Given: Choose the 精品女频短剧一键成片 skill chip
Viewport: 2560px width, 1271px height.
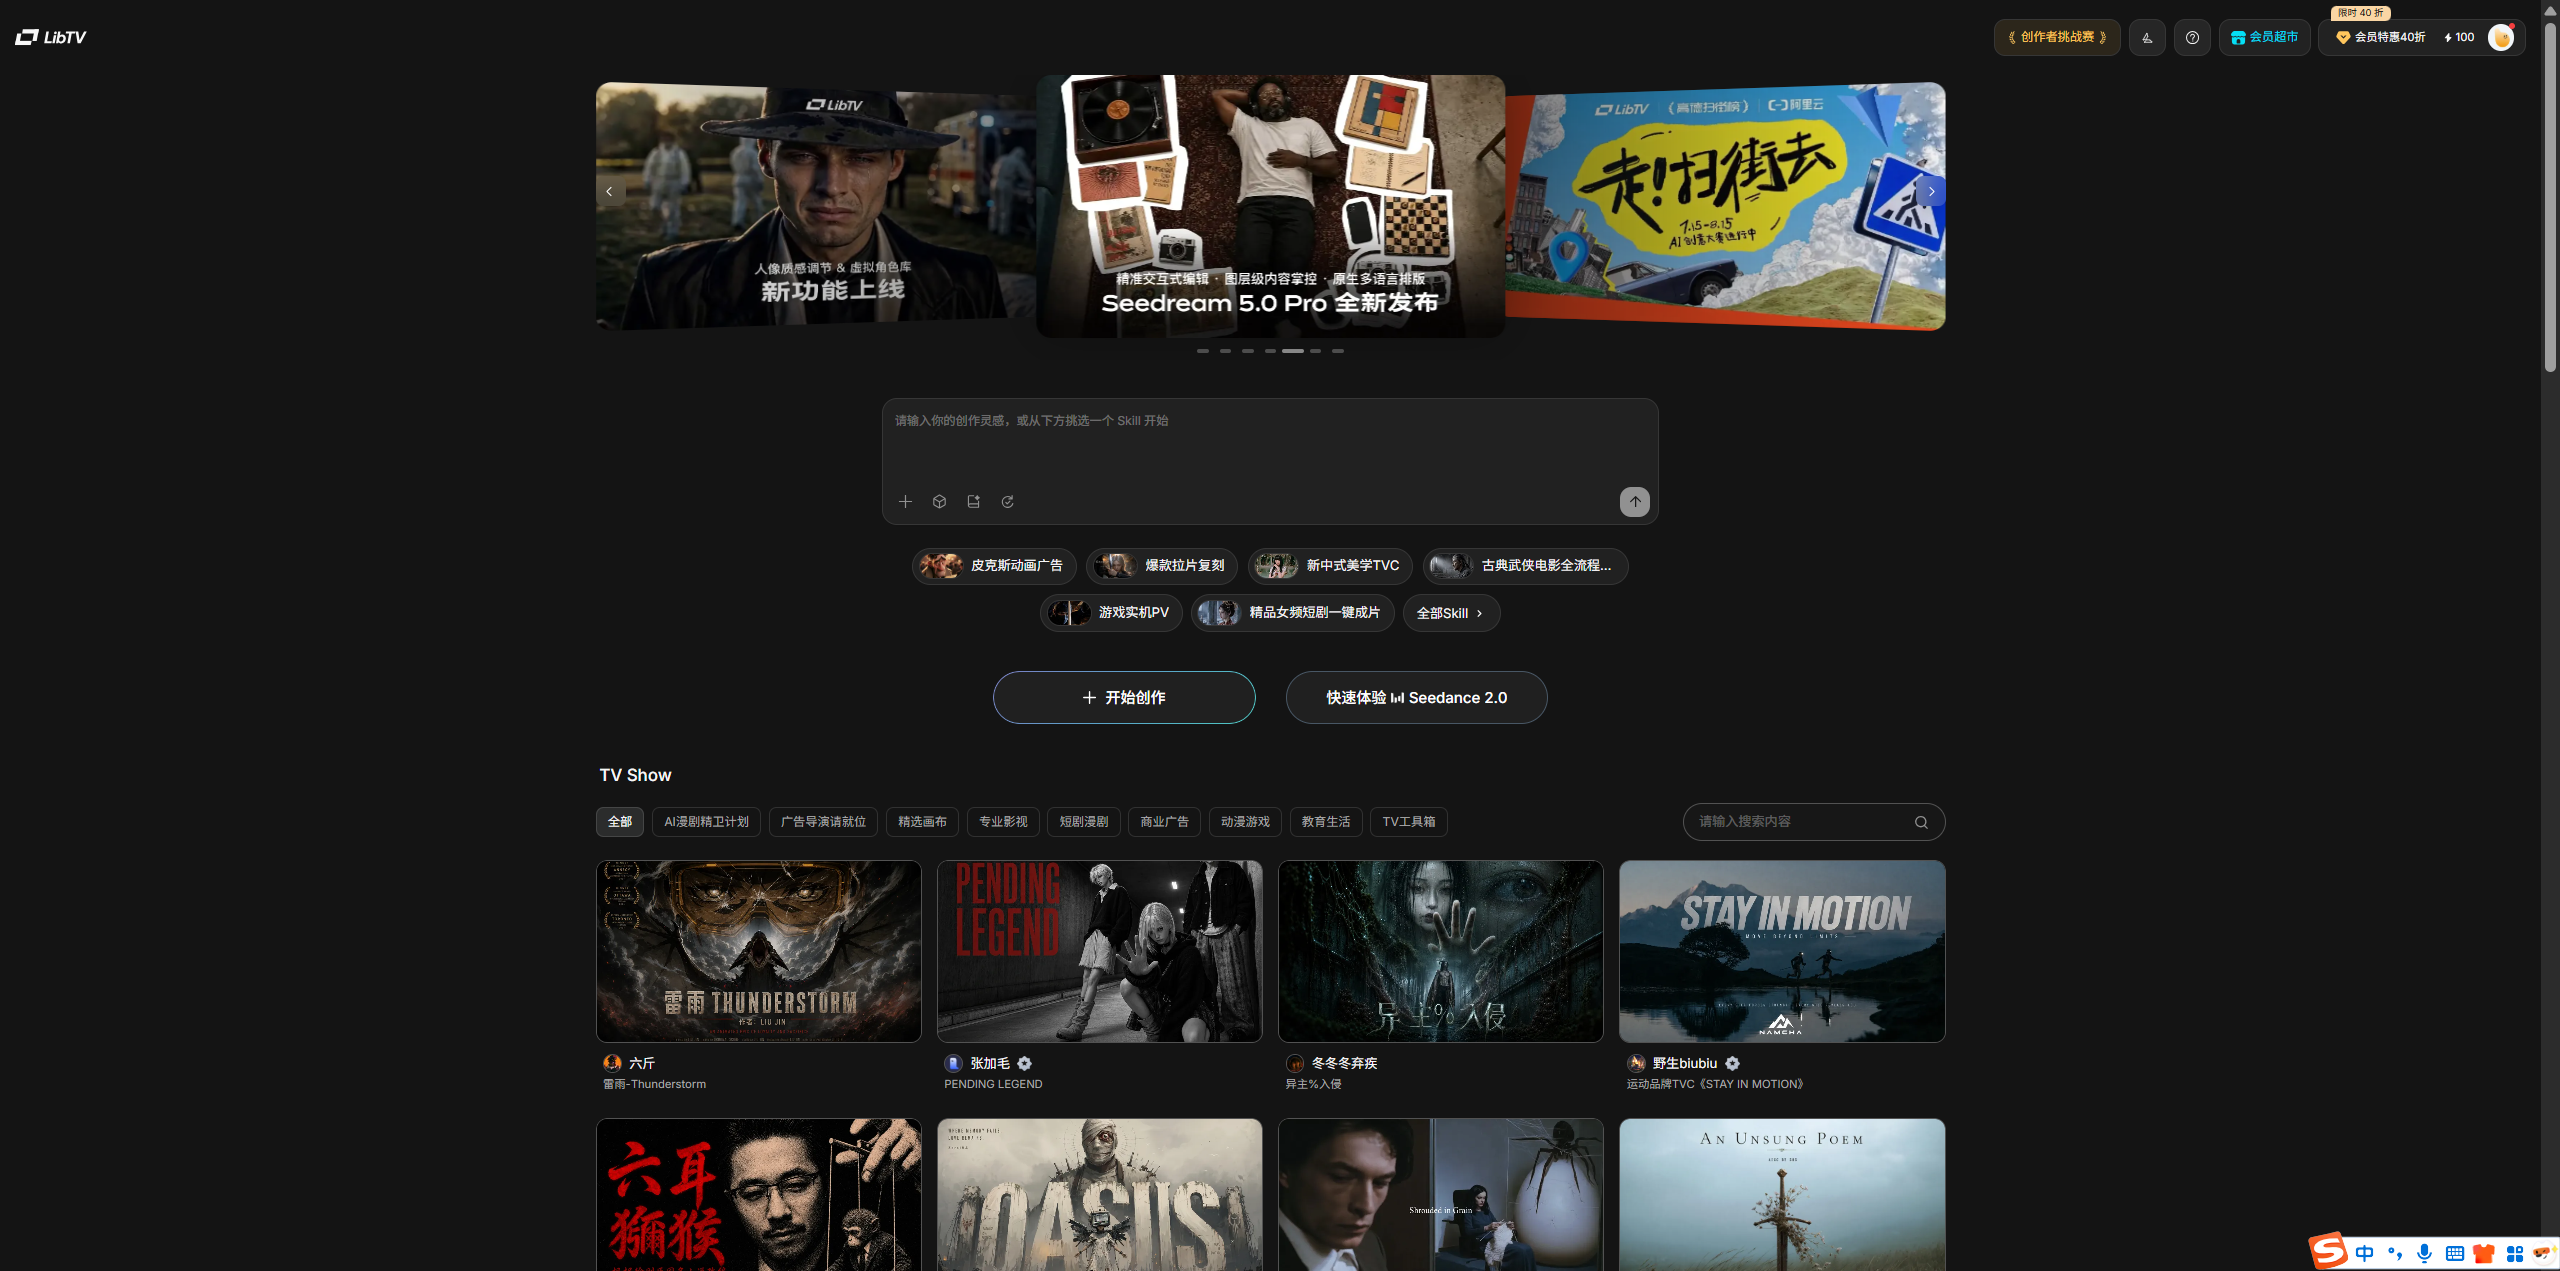Looking at the screenshot, I should [1292, 613].
